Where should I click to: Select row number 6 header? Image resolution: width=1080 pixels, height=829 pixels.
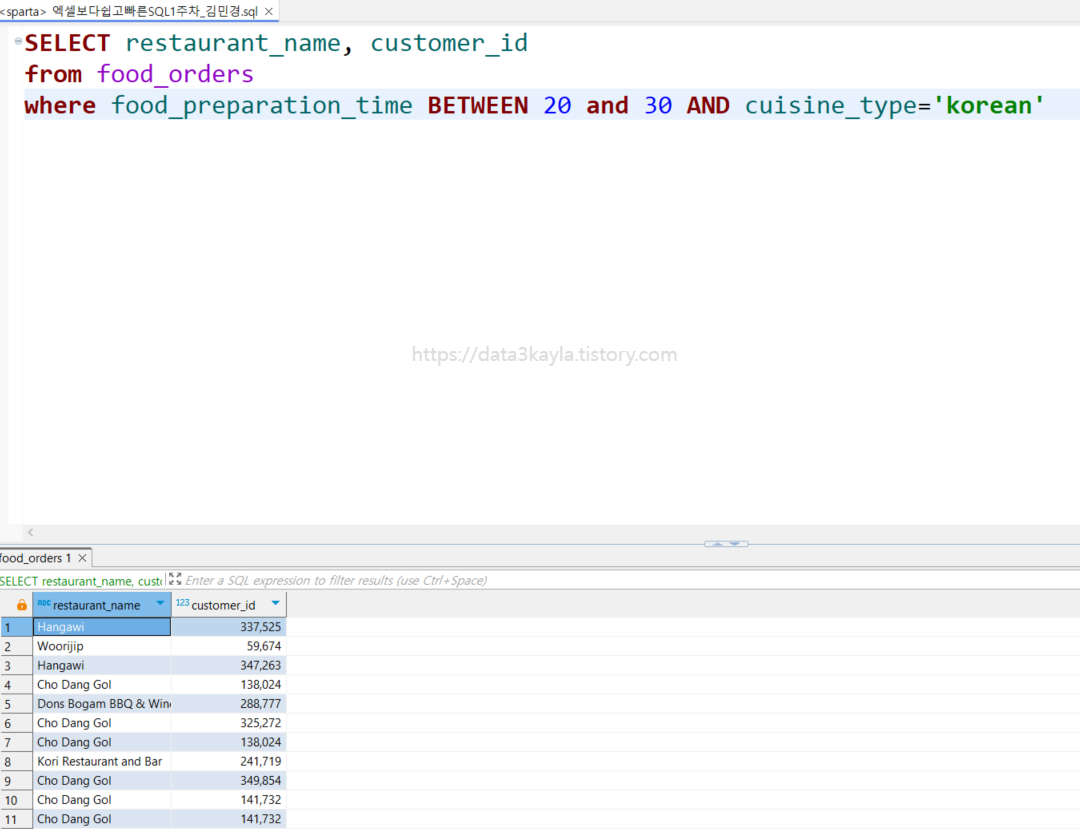(x=16, y=724)
